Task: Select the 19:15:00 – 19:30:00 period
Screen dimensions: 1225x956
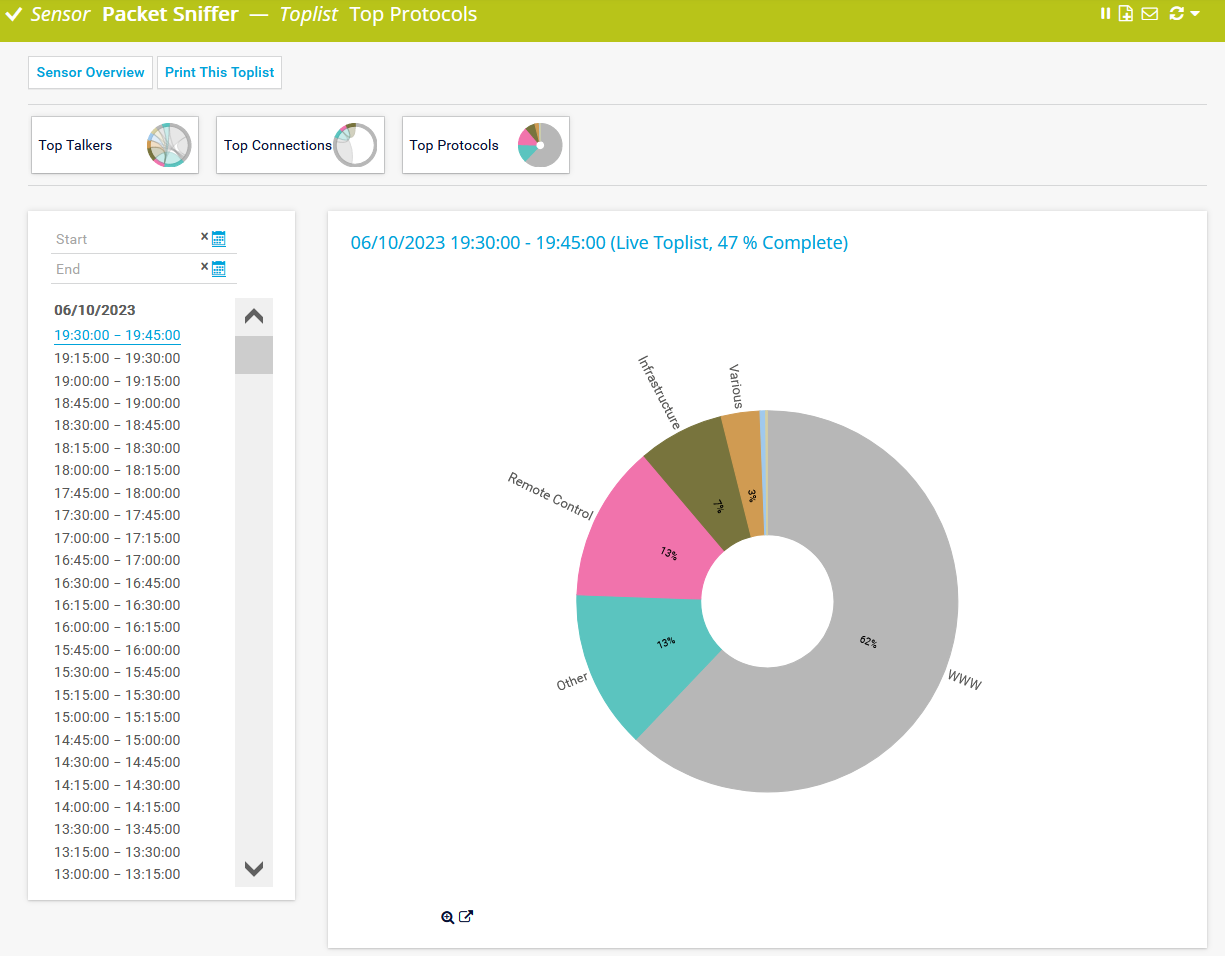Action: click(x=117, y=358)
